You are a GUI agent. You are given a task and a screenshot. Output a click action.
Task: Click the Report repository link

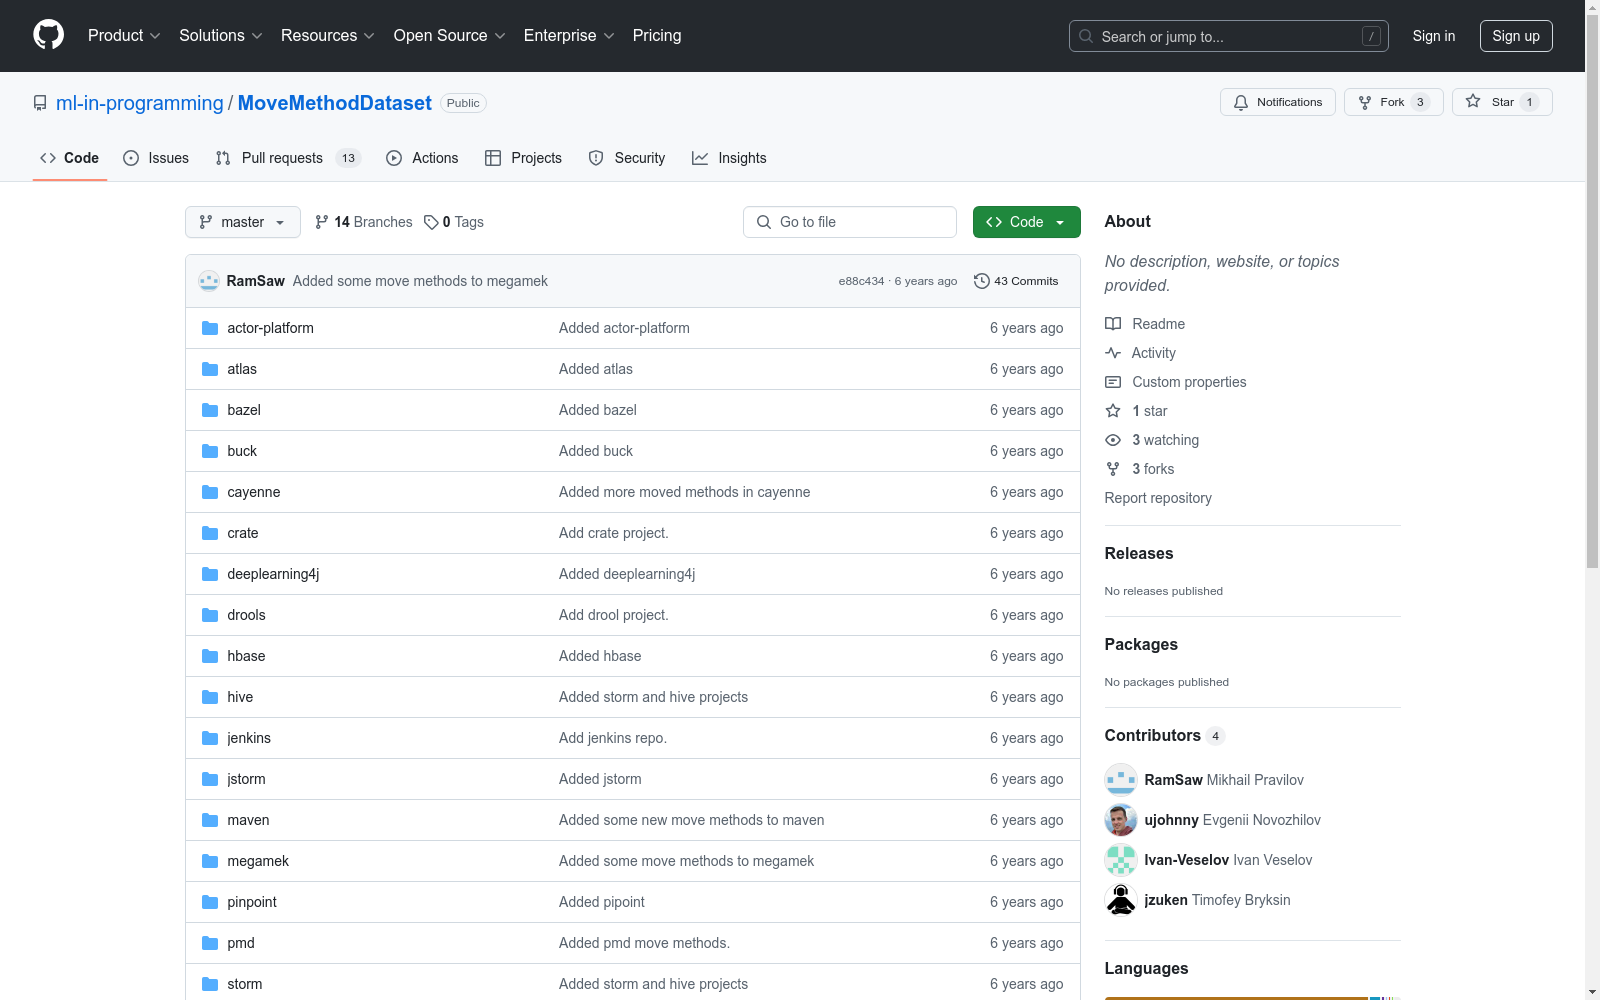(x=1158, y=498)
